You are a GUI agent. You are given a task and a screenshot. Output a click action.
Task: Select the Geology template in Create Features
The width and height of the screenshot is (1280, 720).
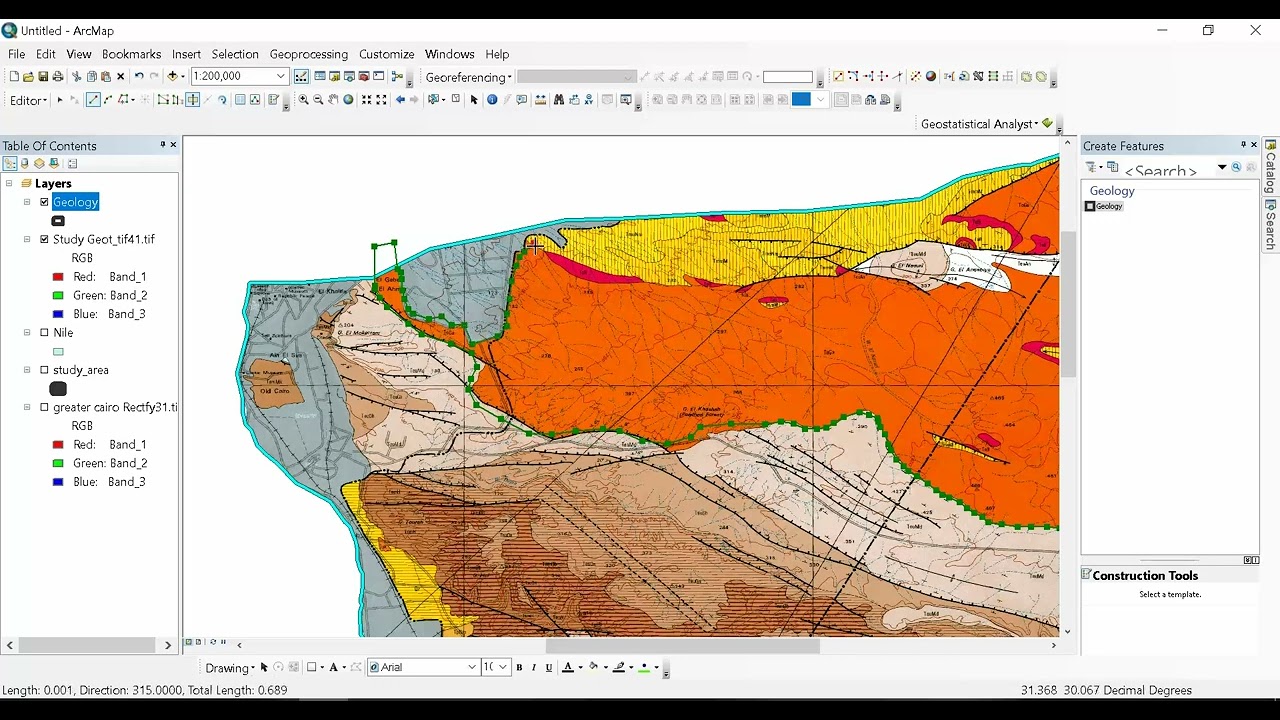point(1108,206)
